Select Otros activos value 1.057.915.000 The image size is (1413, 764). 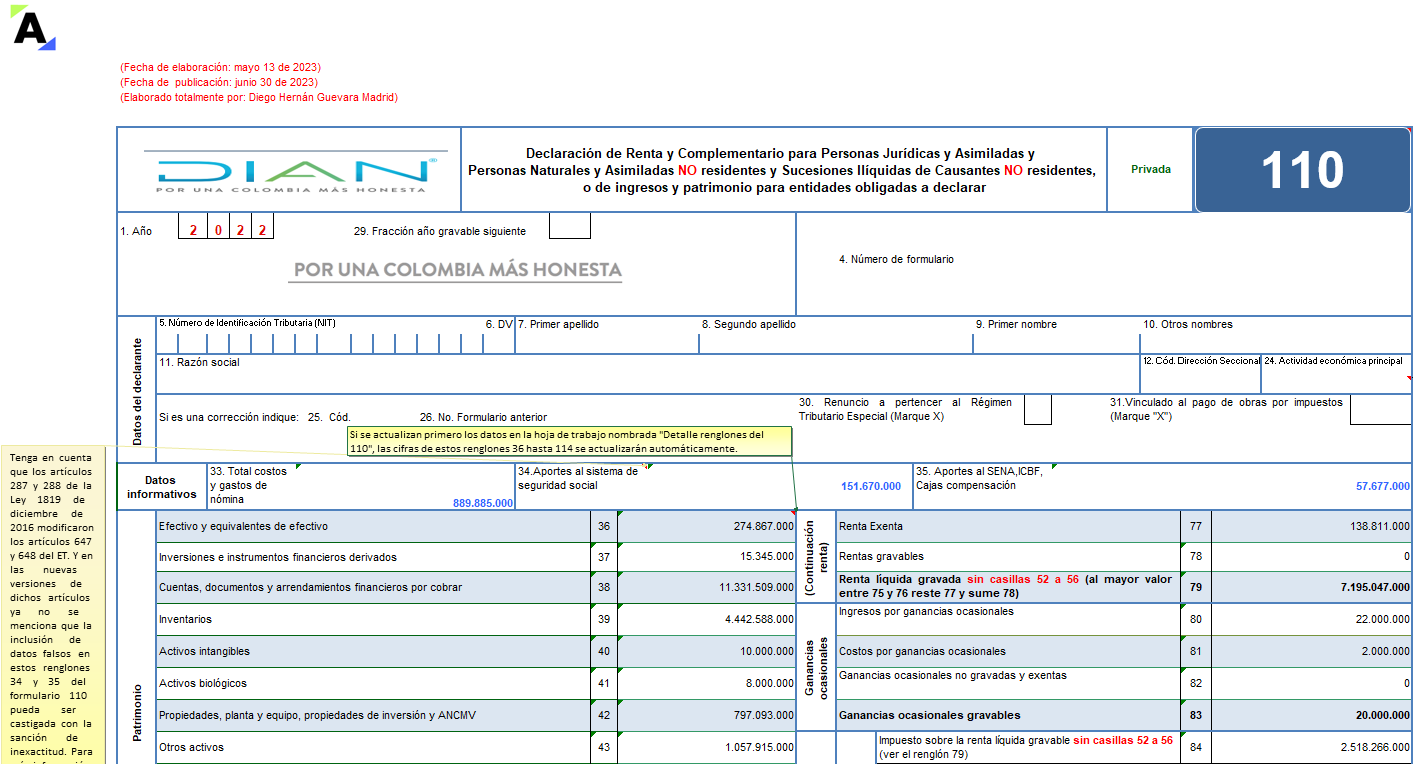point(705,748)
